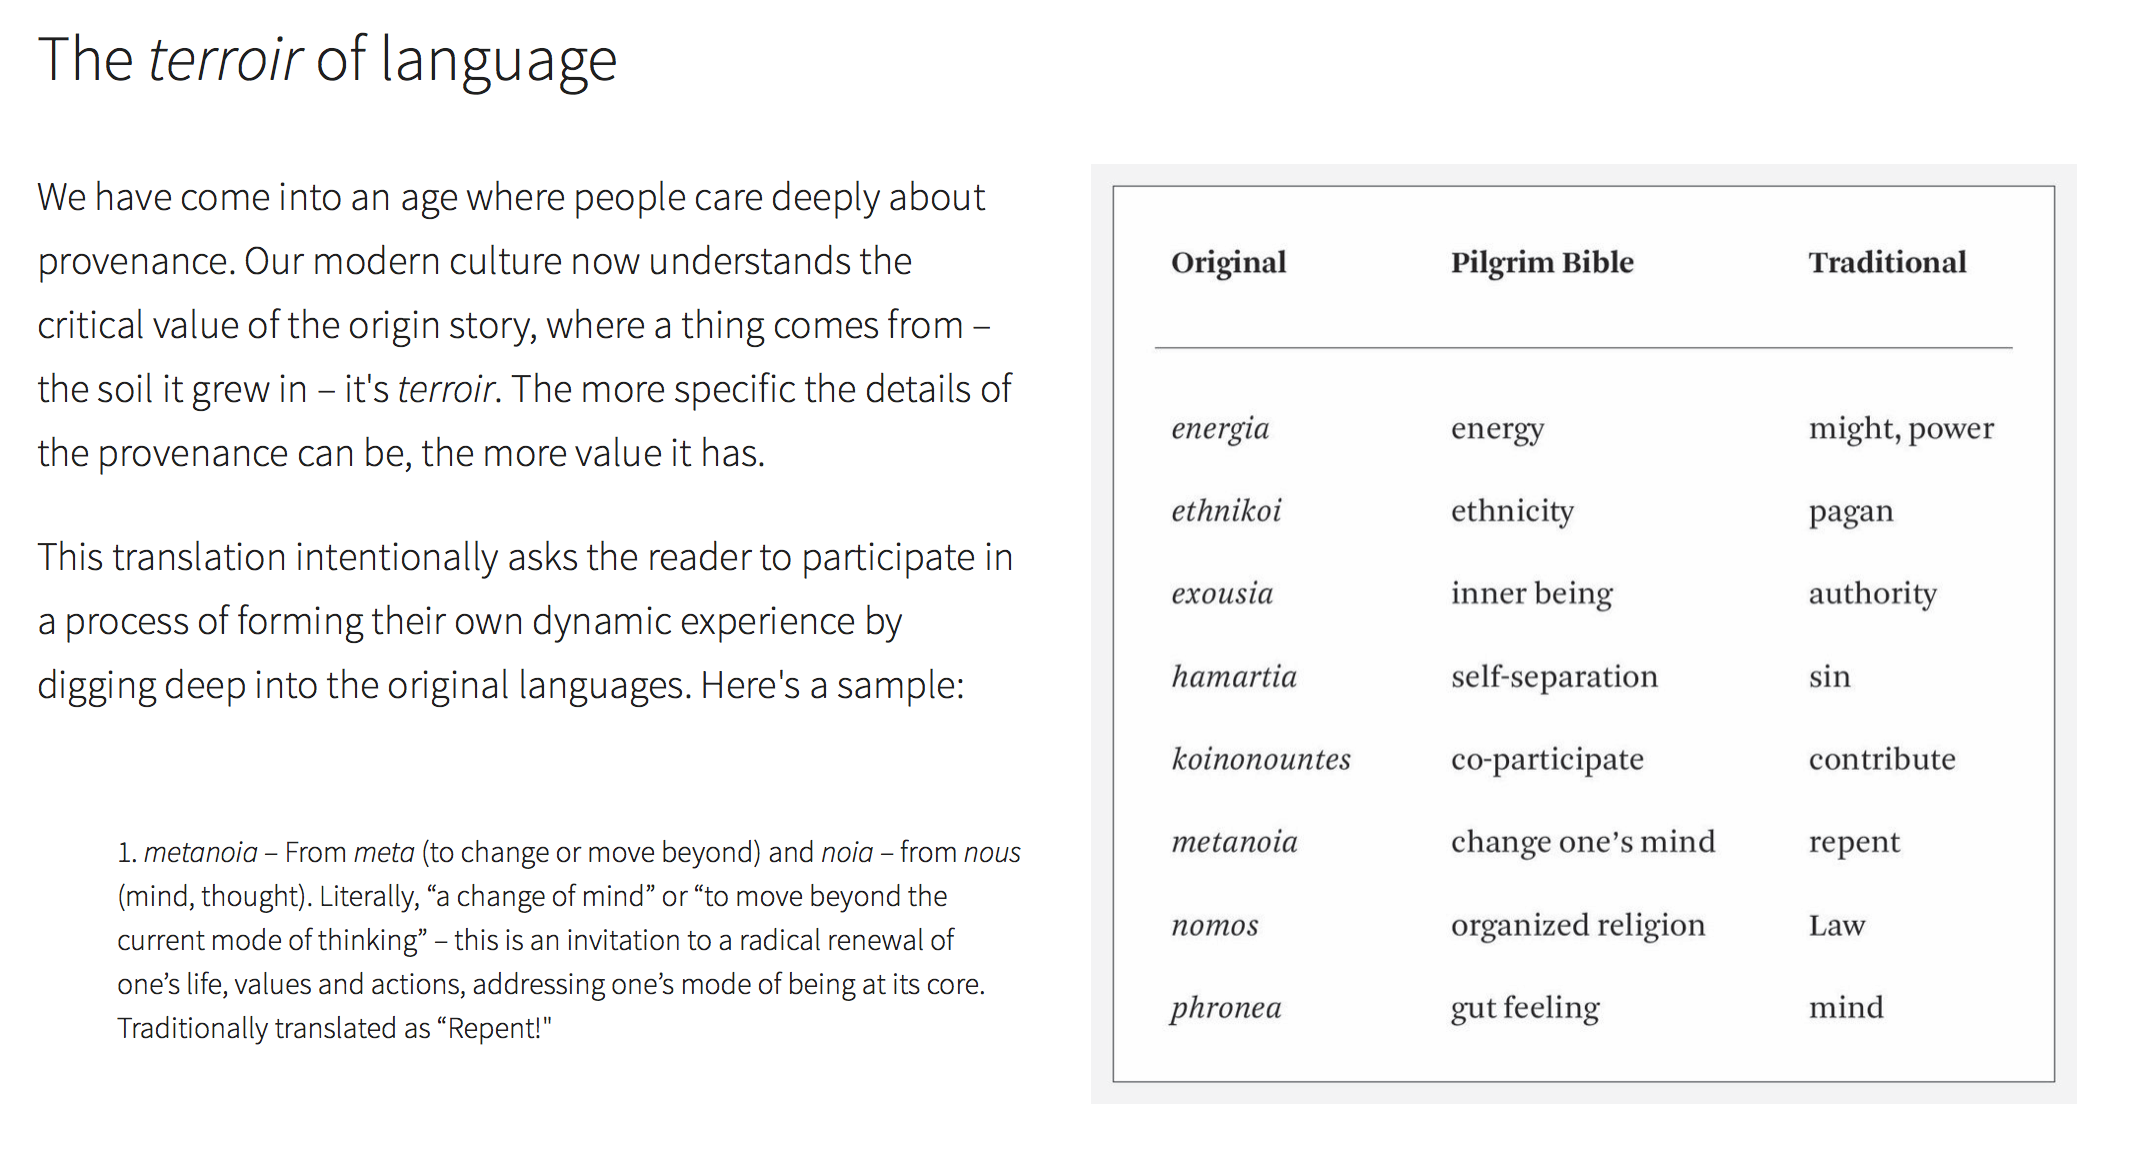Viewport: 2134px width, 1166px height.
Task: Click the italic word 'terroir' in paragraph
Action: [x=445, y=389]
